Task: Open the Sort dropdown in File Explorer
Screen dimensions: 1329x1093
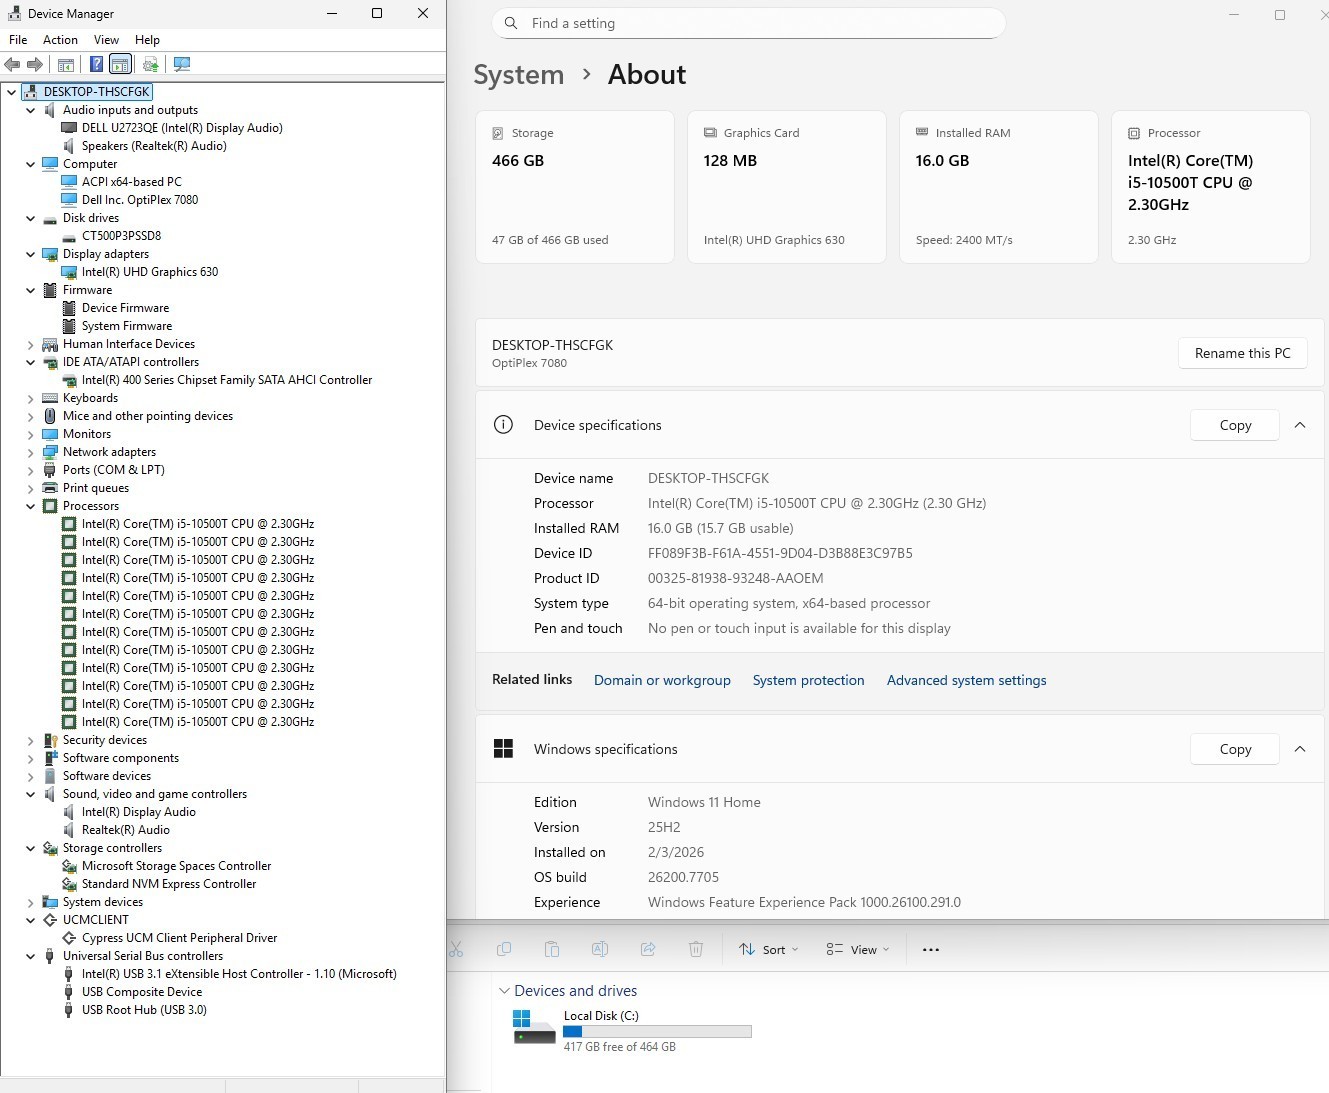Action: pyautogui.click(x=769, y=949)
